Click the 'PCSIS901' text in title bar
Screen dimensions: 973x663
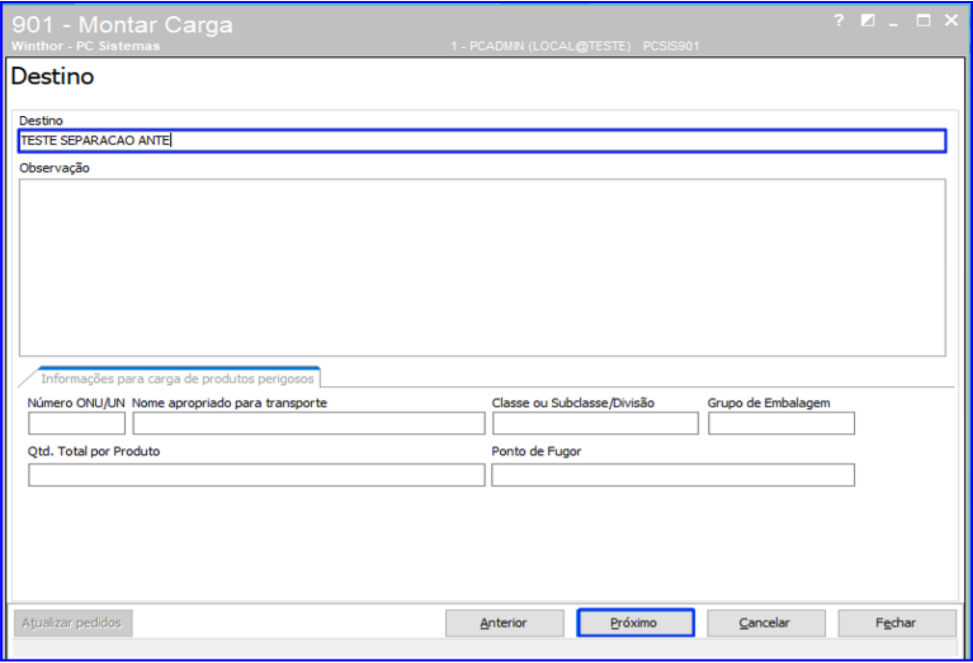(671, 47)
